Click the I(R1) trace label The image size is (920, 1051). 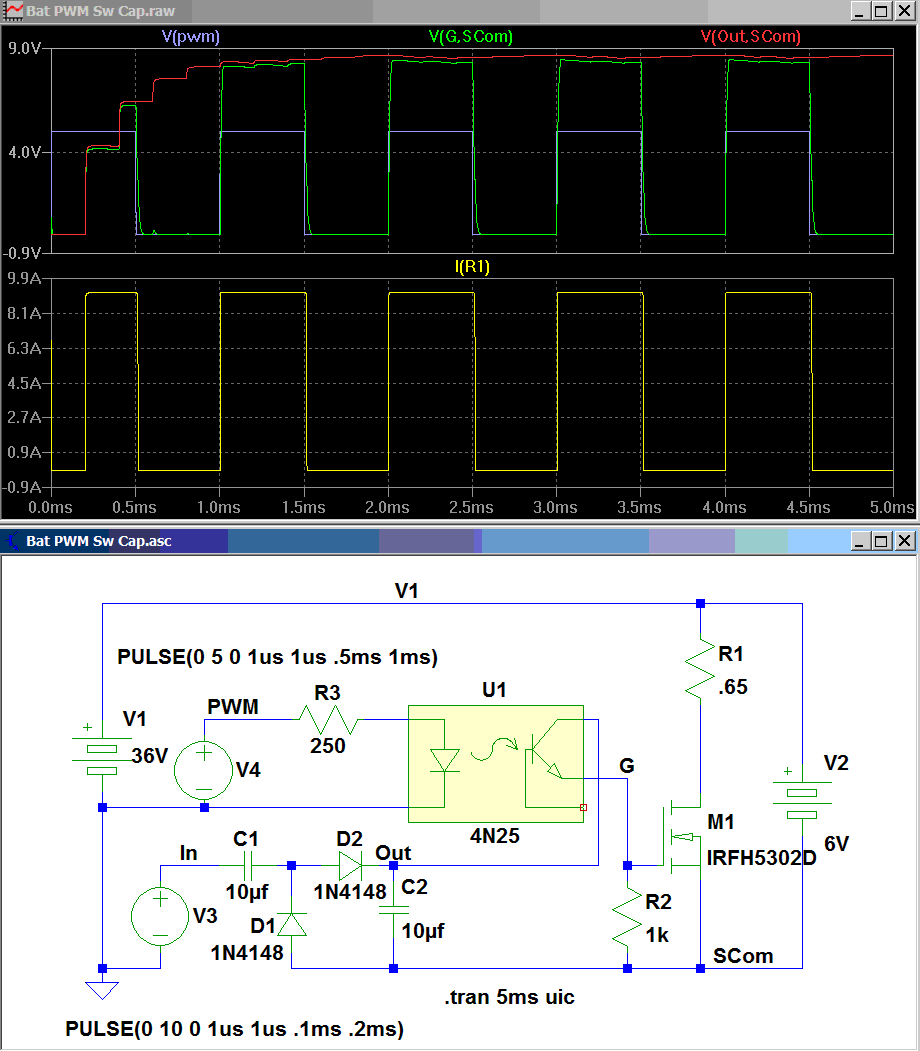pos(472,267)
